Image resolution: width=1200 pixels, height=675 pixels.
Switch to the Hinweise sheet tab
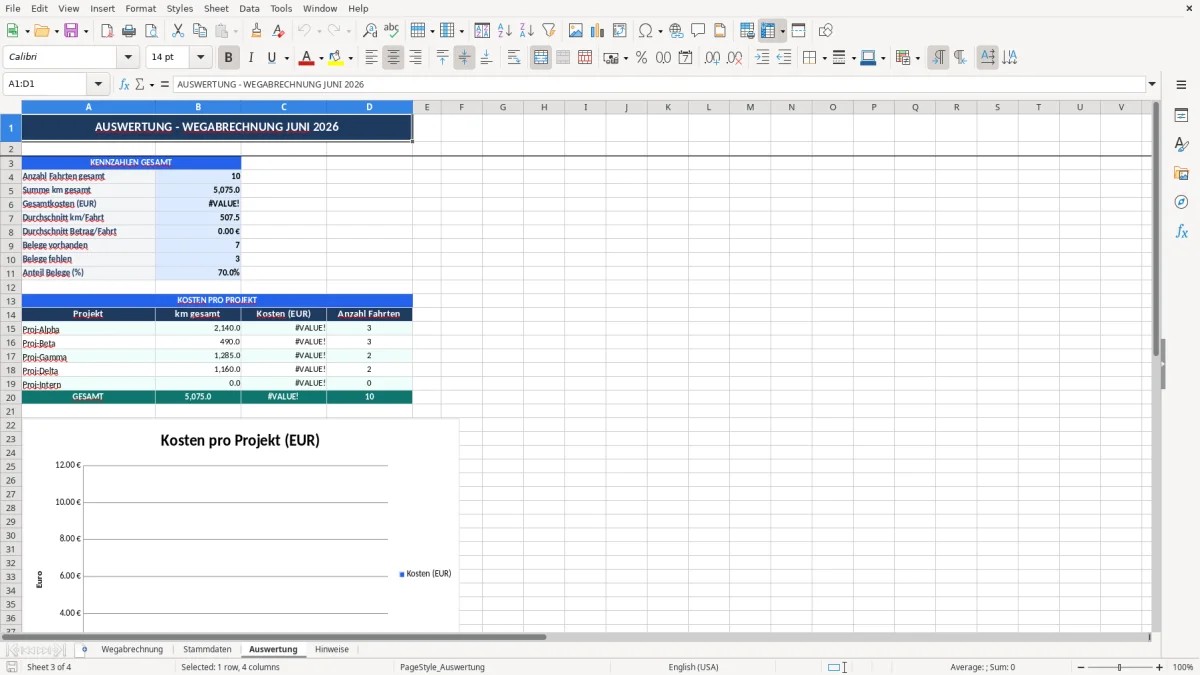coord(332,650)
